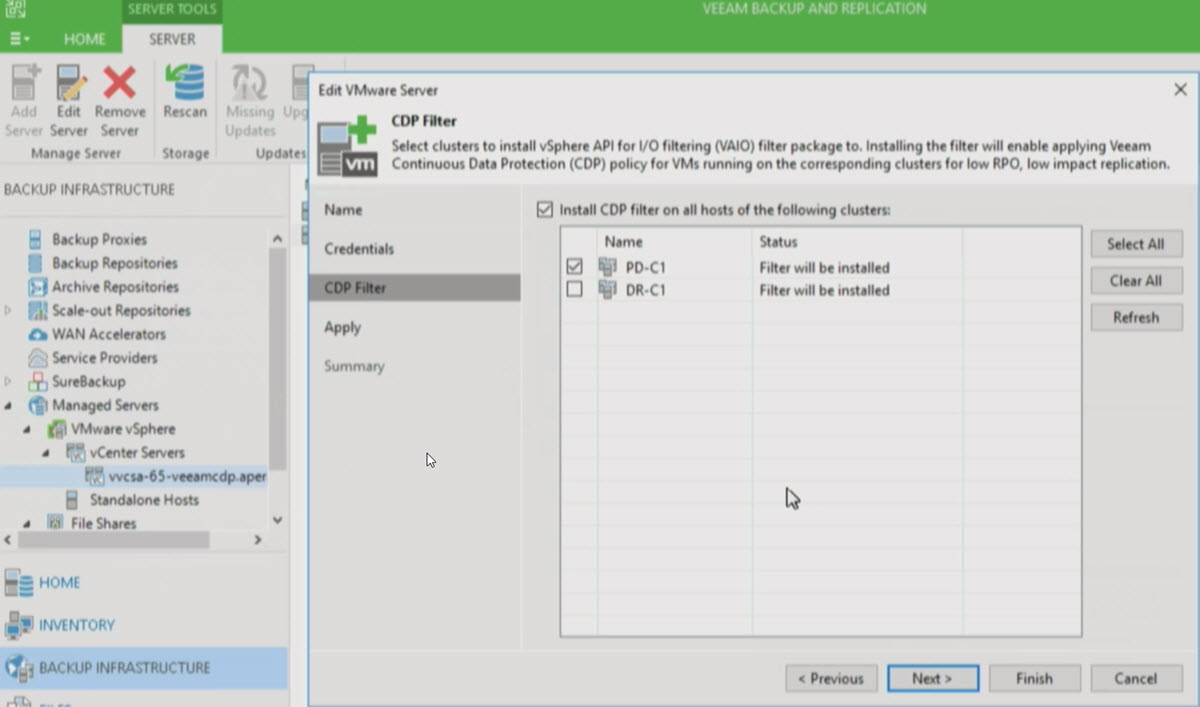This screenshot has width=1200, height=707.
Task: Select WAN Accelerators icon in tree
Action: click(x=37, y=334)
